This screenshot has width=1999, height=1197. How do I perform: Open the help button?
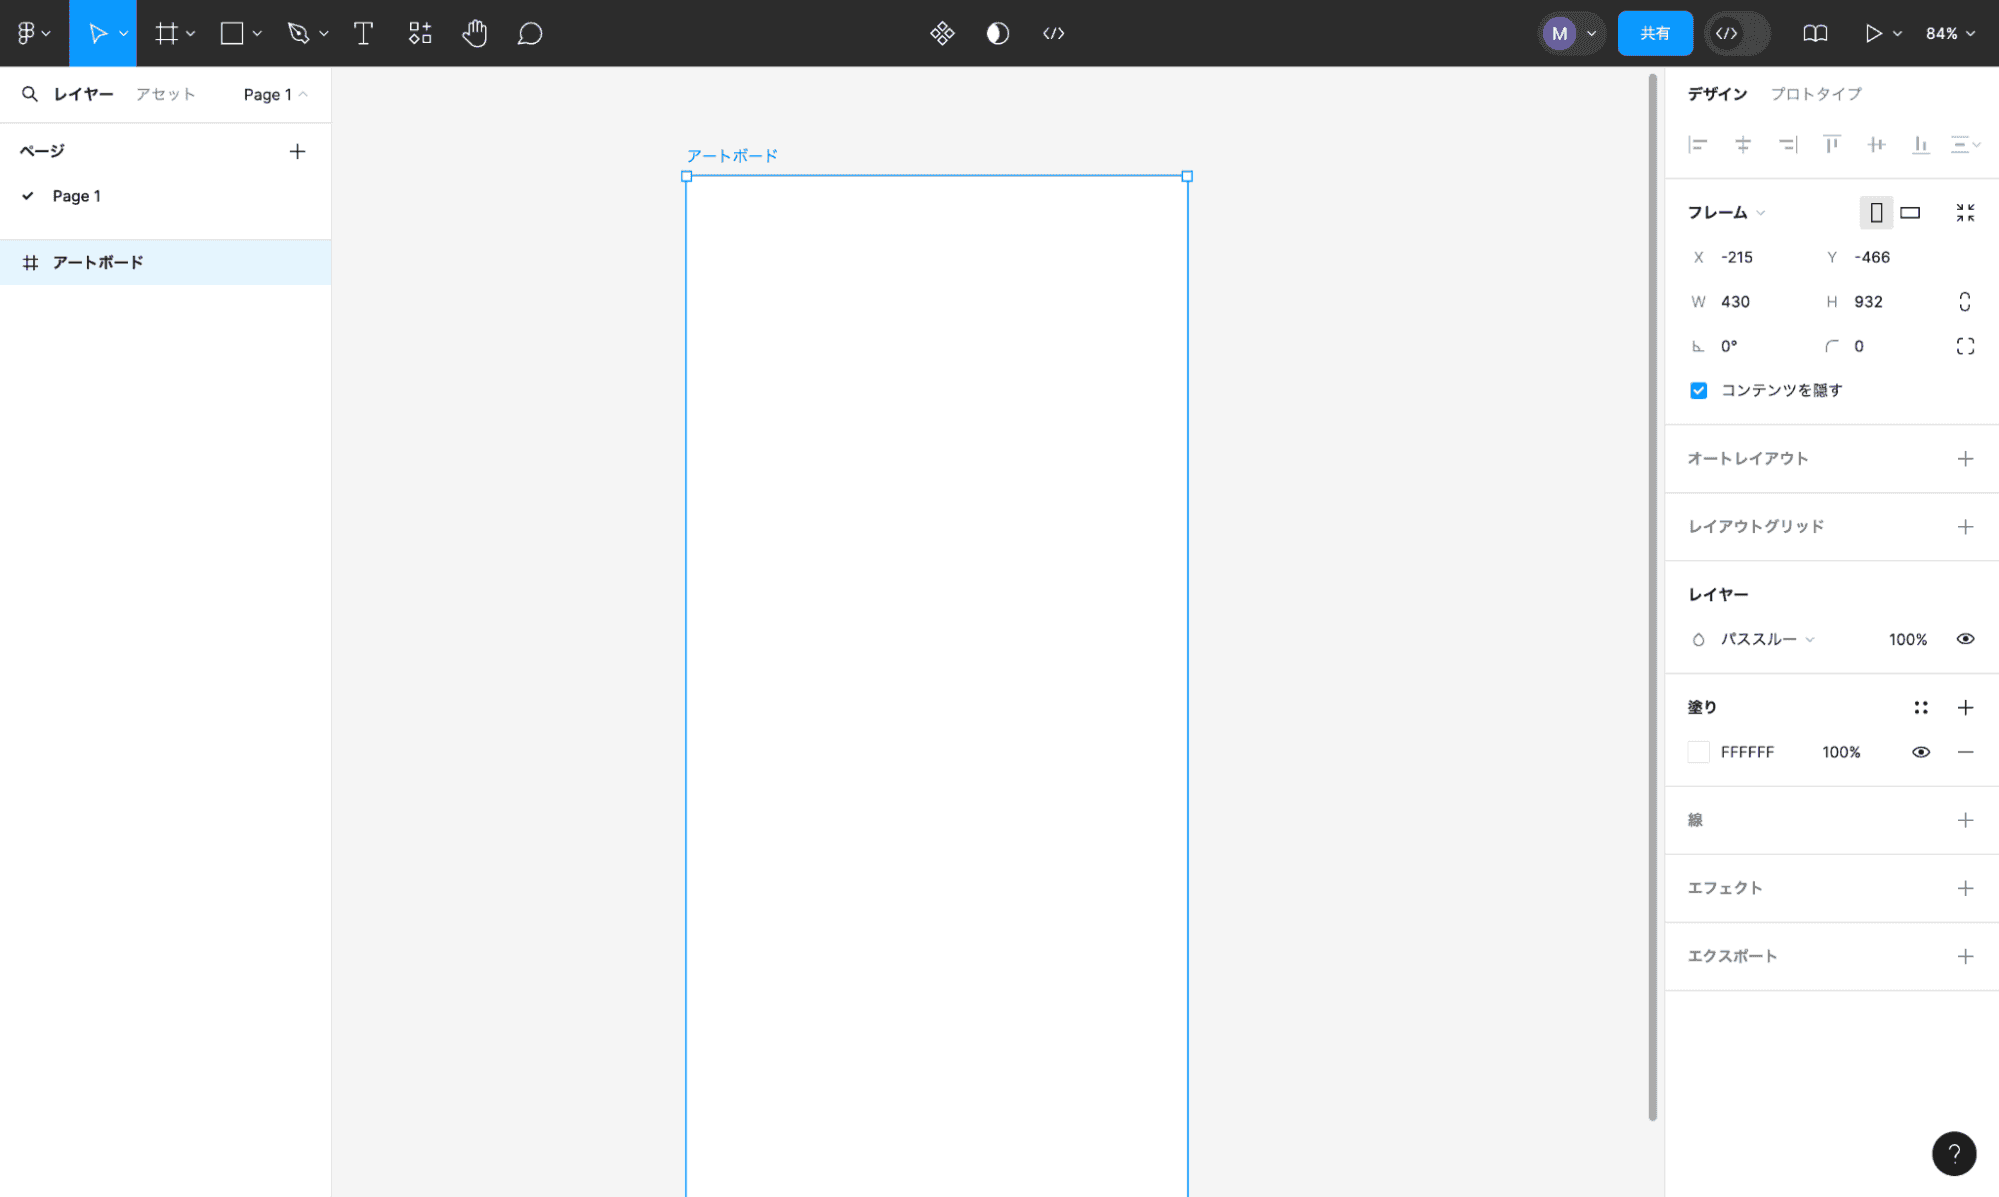tap(1953, 1153)
